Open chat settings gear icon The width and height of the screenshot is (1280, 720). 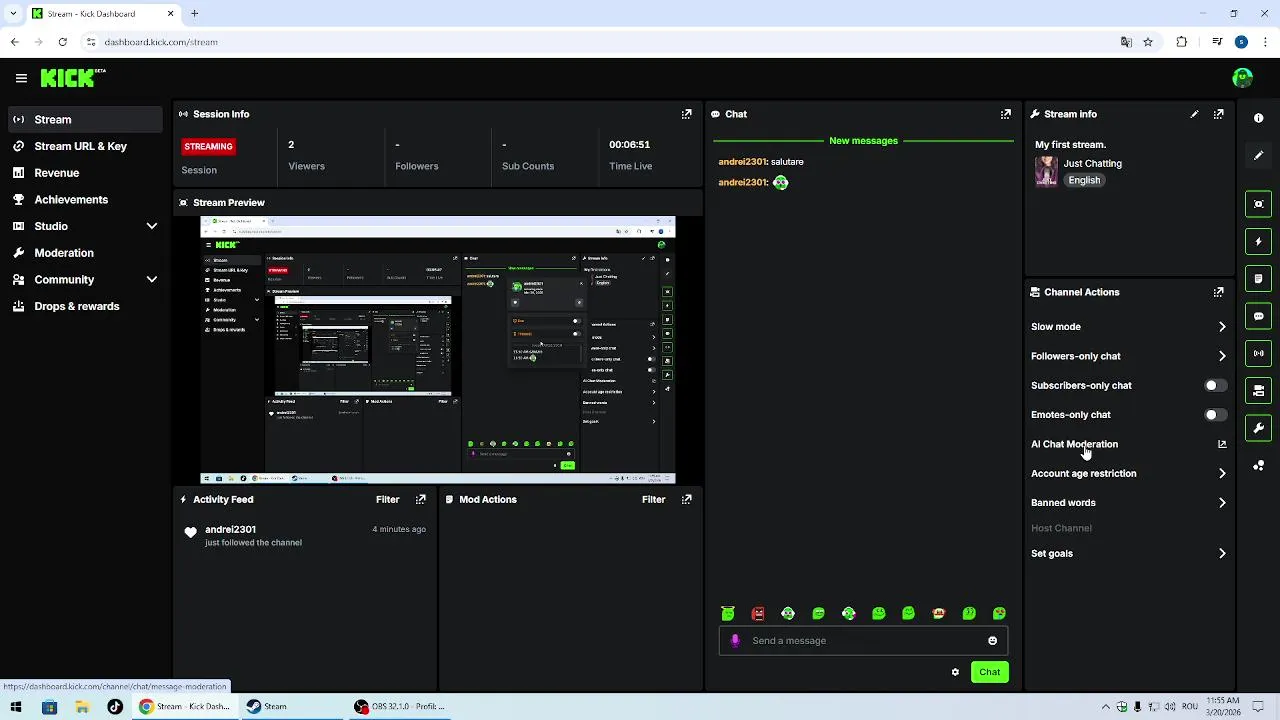(955, 672)
